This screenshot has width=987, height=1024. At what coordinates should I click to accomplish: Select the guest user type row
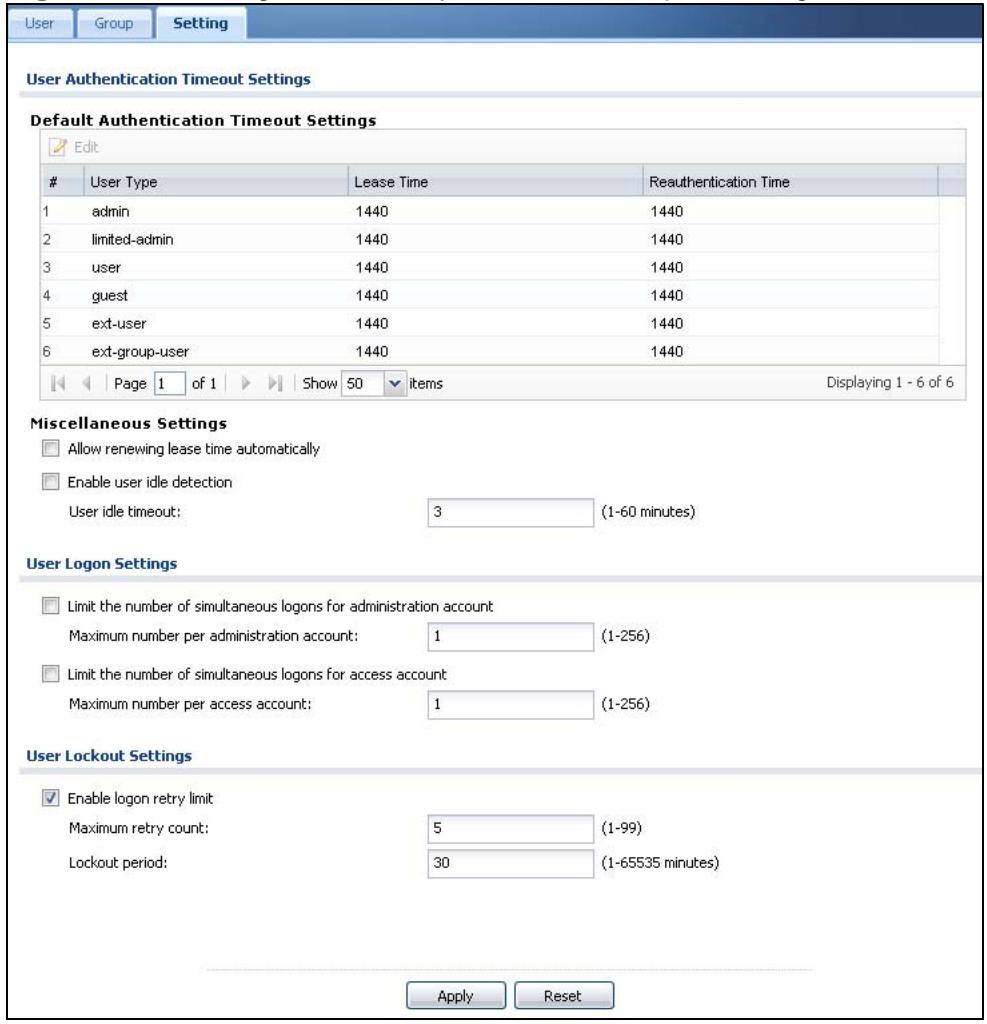pos(490,295)
